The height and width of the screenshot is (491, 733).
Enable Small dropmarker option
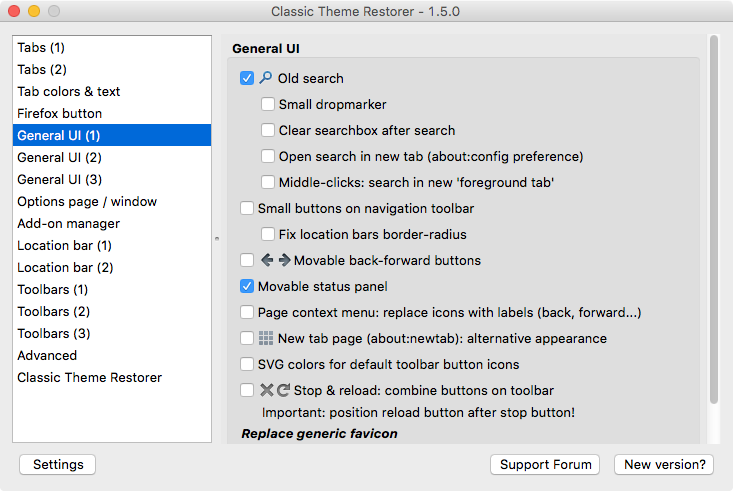click(268, 104)
